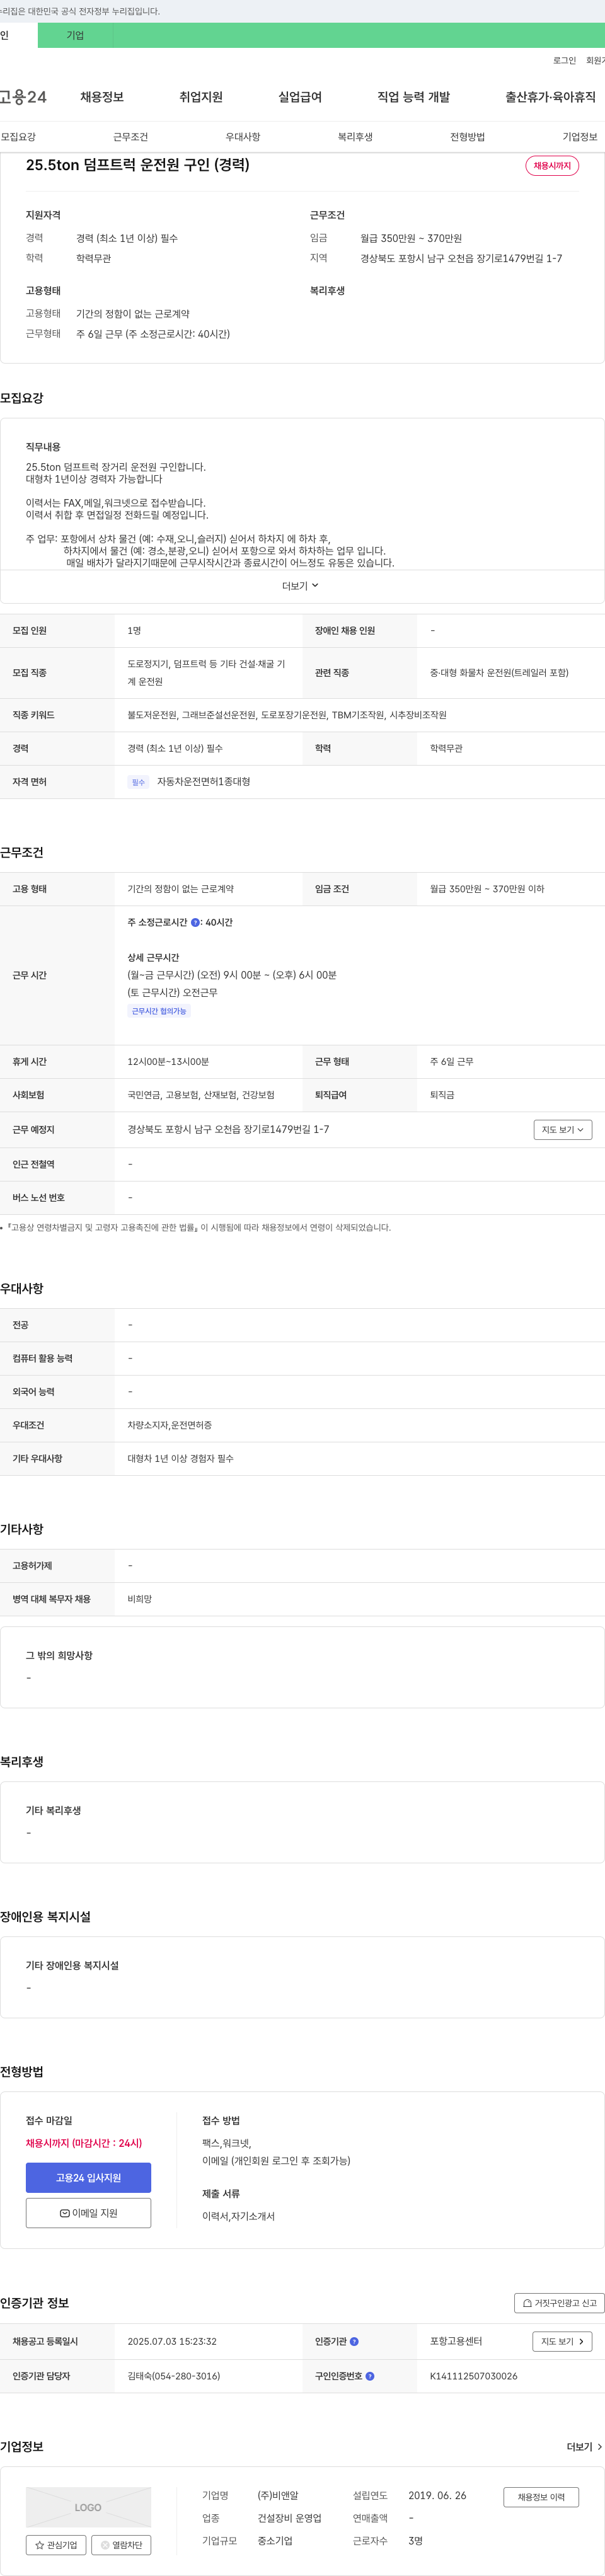Click info icon beside 인증기관 label
605x2576 pixels.
click(354, 2342)
